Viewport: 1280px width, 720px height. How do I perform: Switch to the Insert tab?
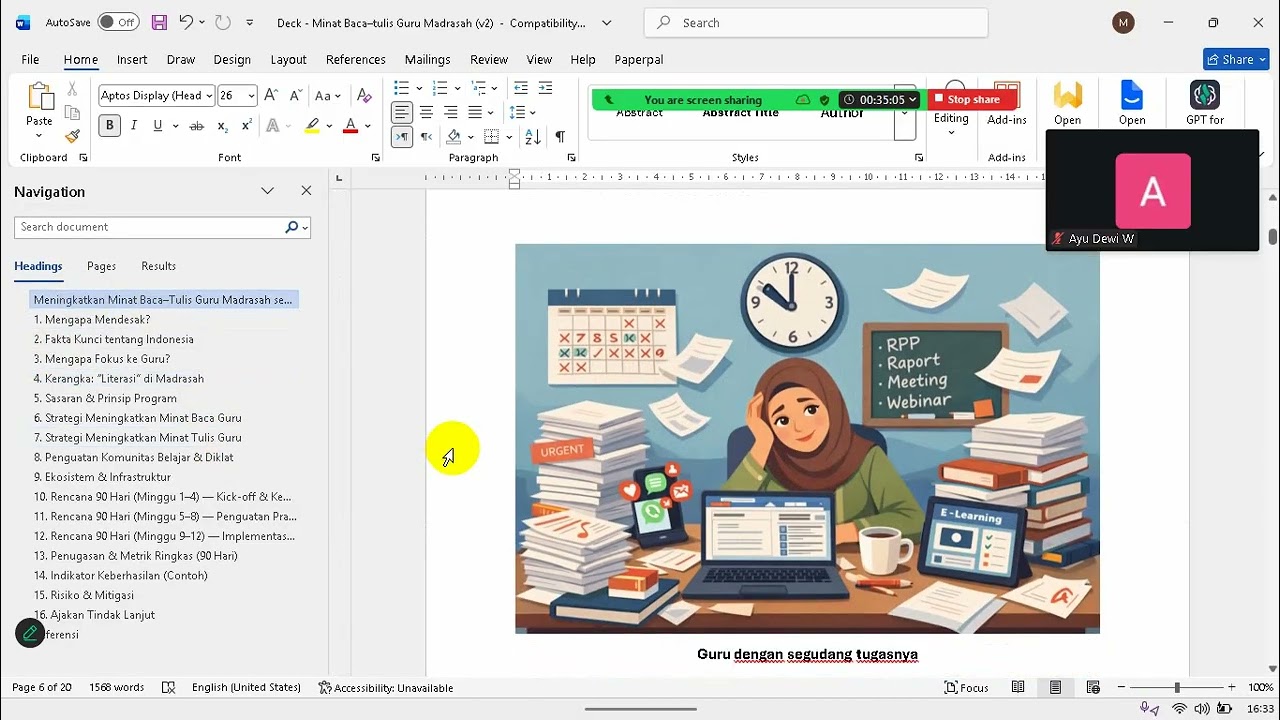132,59
